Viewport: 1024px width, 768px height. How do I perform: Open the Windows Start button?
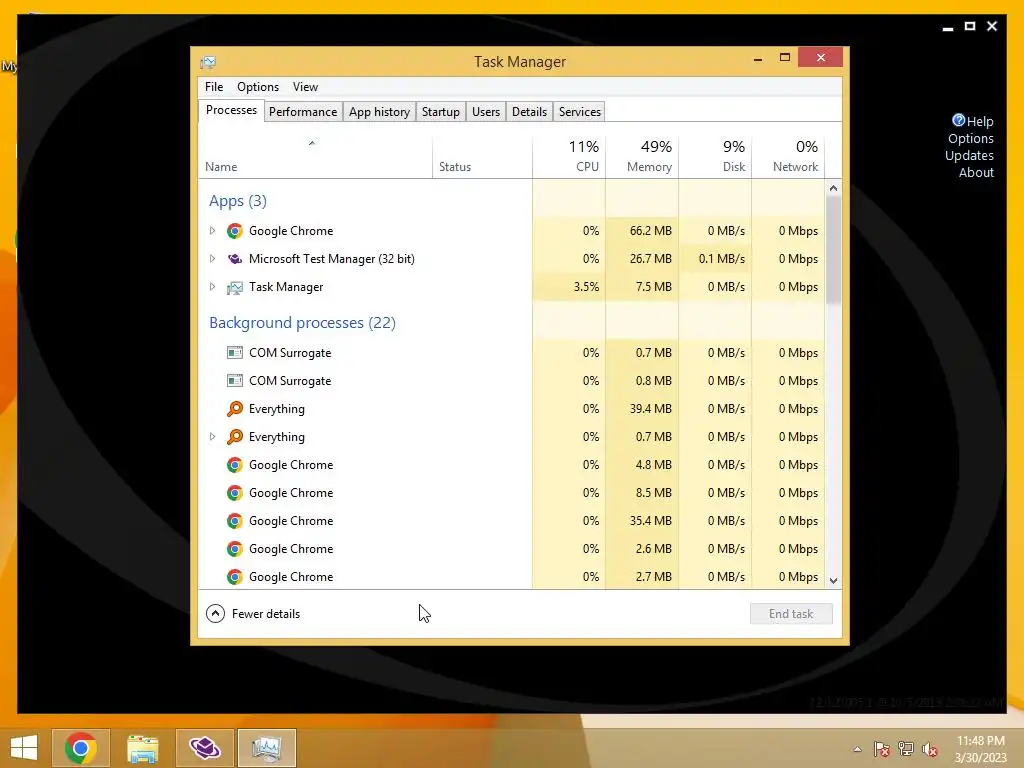point(24,748)
